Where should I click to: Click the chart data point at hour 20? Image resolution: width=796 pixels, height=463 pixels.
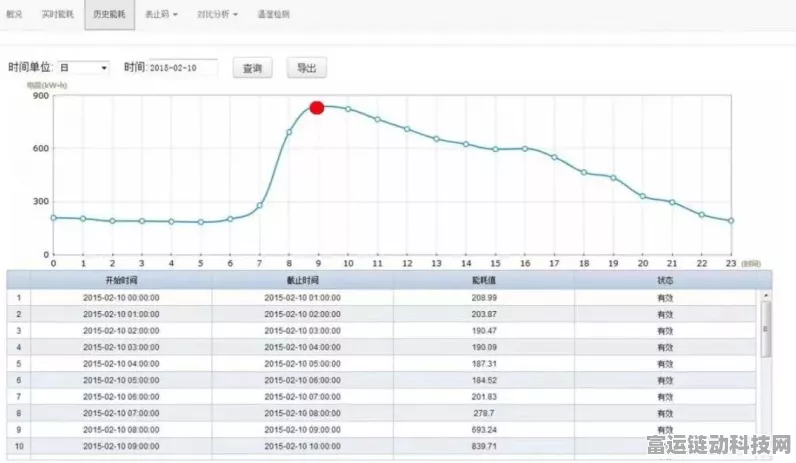[643, 196]
